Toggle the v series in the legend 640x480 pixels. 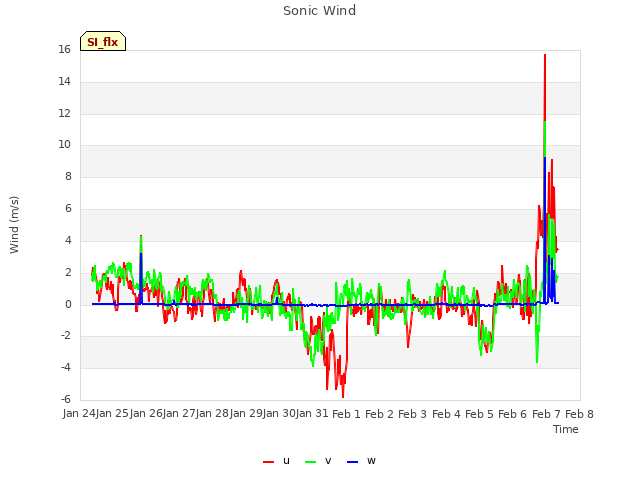(318, 461)
